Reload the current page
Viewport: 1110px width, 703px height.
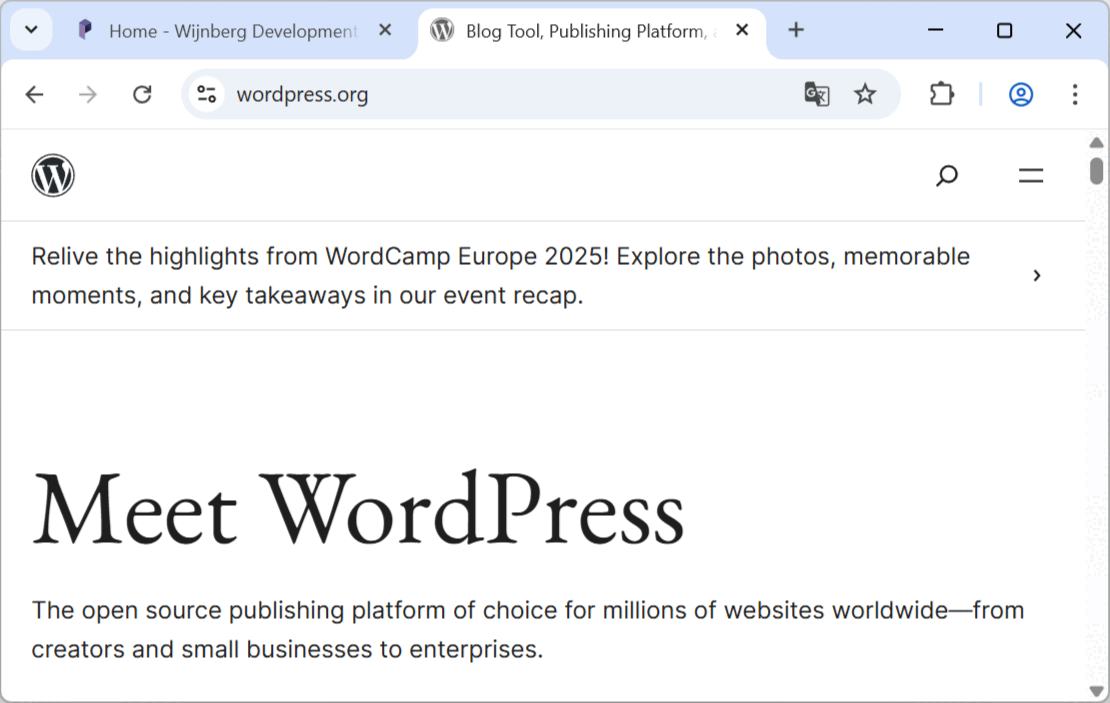(x=142, y=94)
